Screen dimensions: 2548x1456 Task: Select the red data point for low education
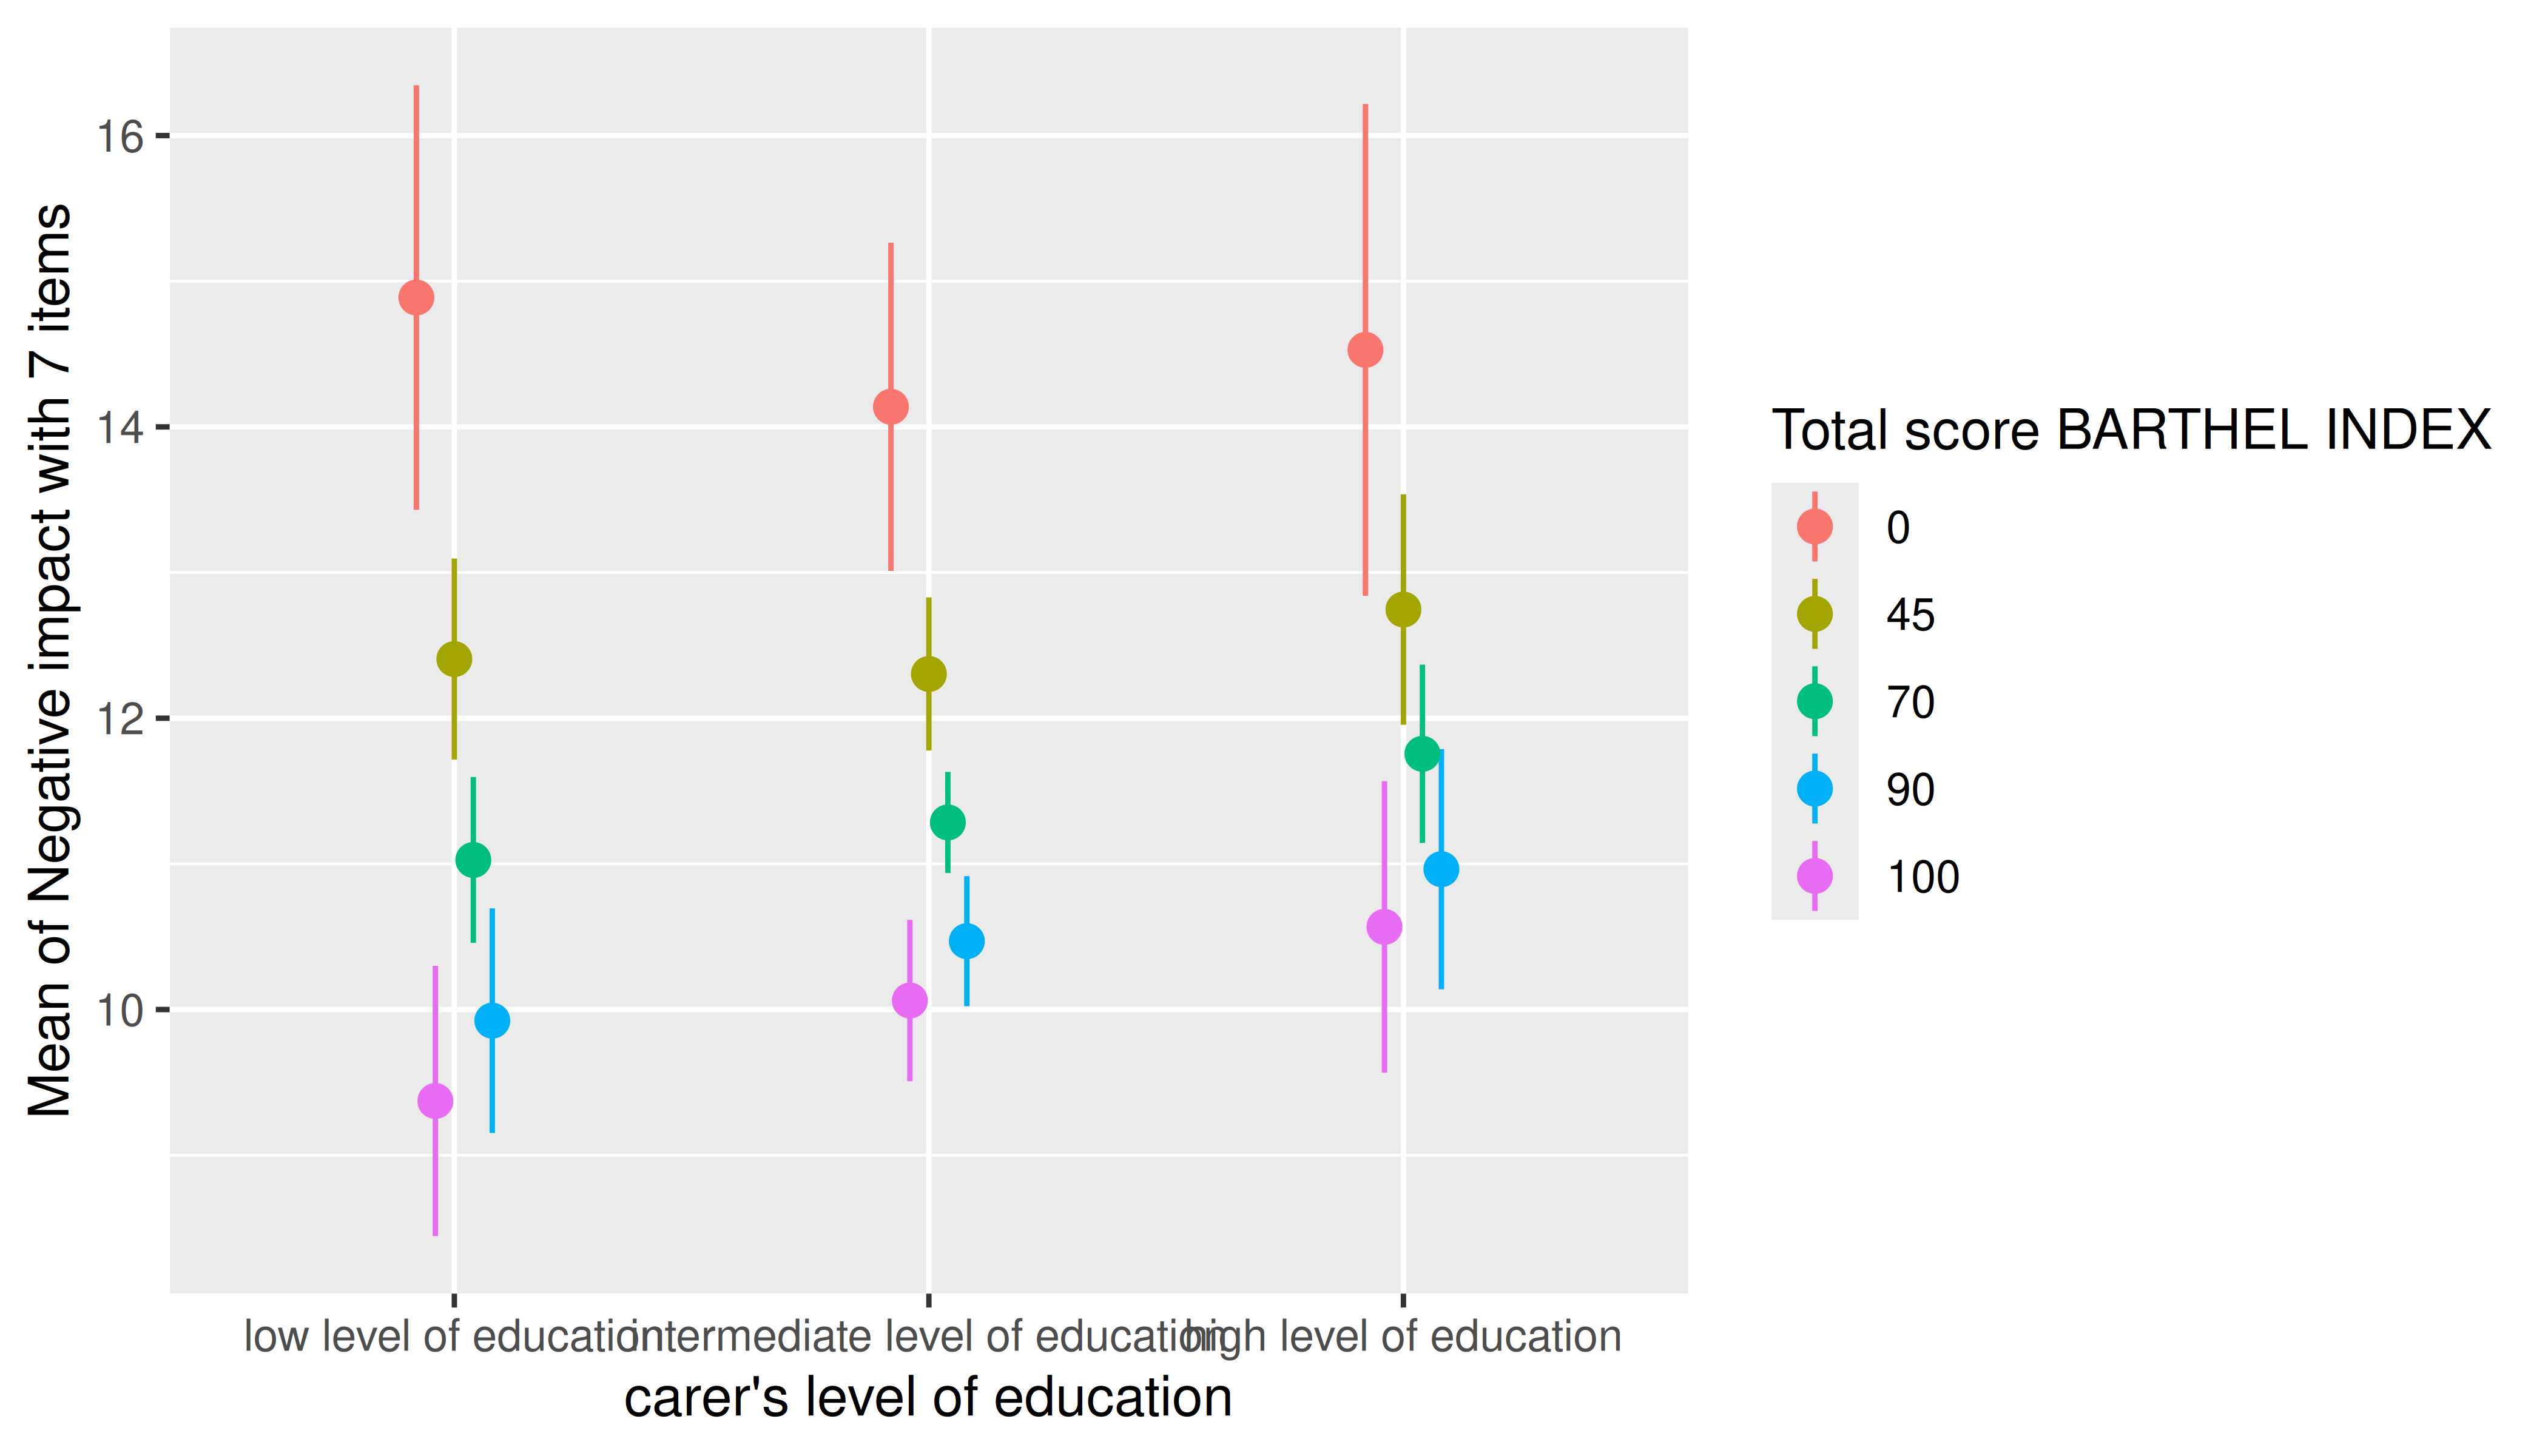[416, 297]
